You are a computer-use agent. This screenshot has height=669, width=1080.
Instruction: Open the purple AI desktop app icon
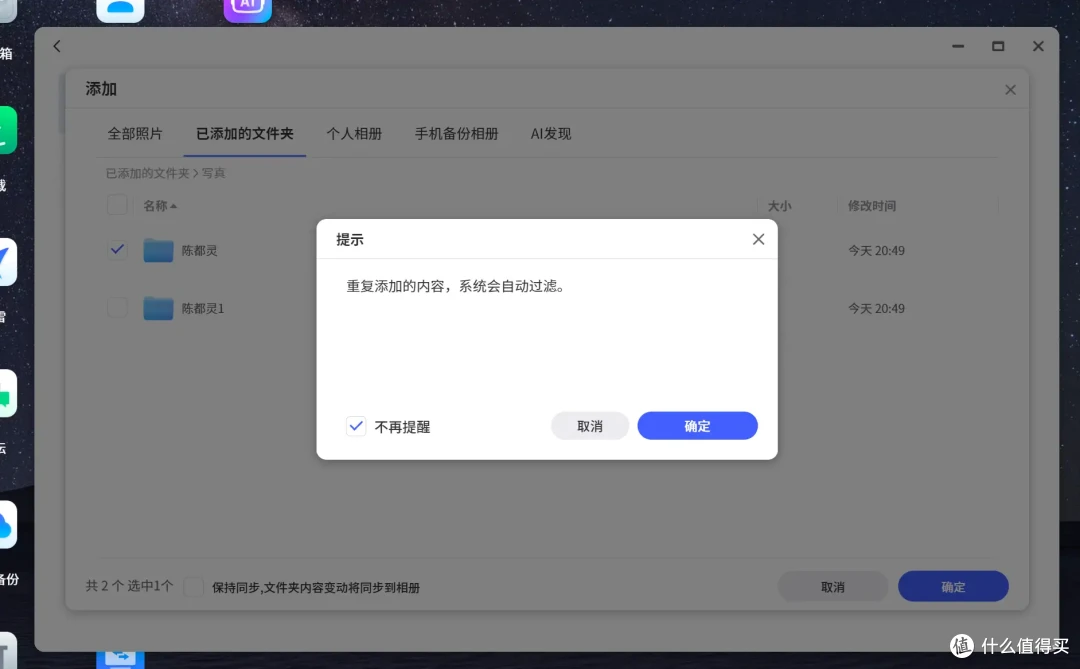(248, 8)
